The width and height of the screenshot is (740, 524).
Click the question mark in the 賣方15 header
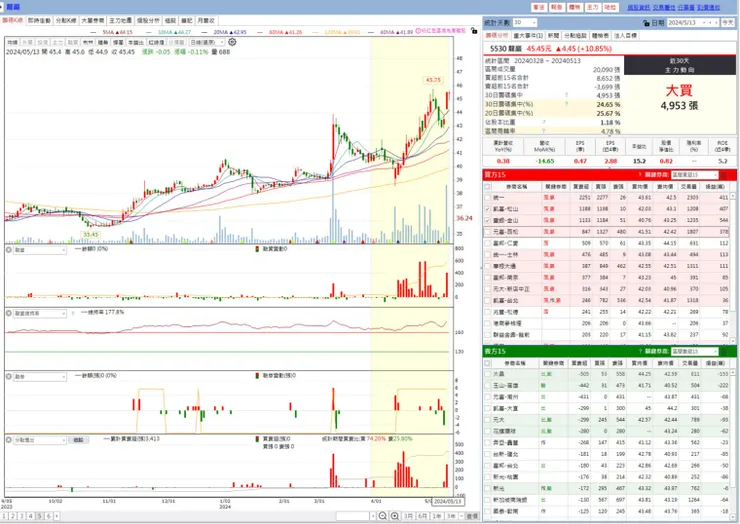[x=639, y=351]
